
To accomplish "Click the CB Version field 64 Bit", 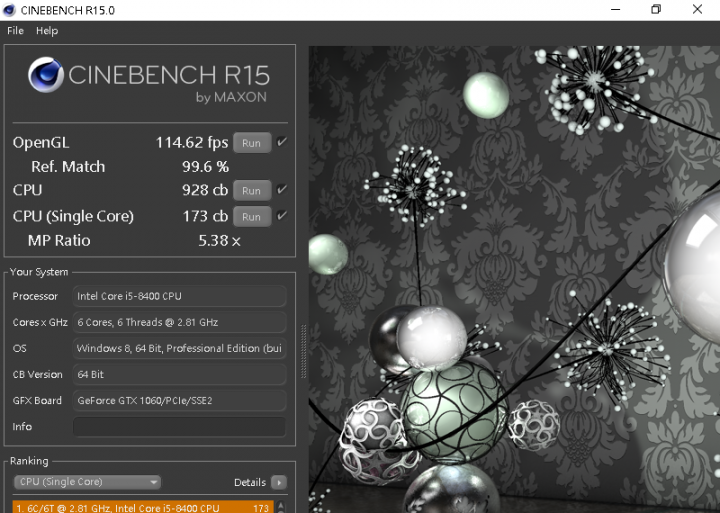I will pyautogui.click(x=180, y=375).
